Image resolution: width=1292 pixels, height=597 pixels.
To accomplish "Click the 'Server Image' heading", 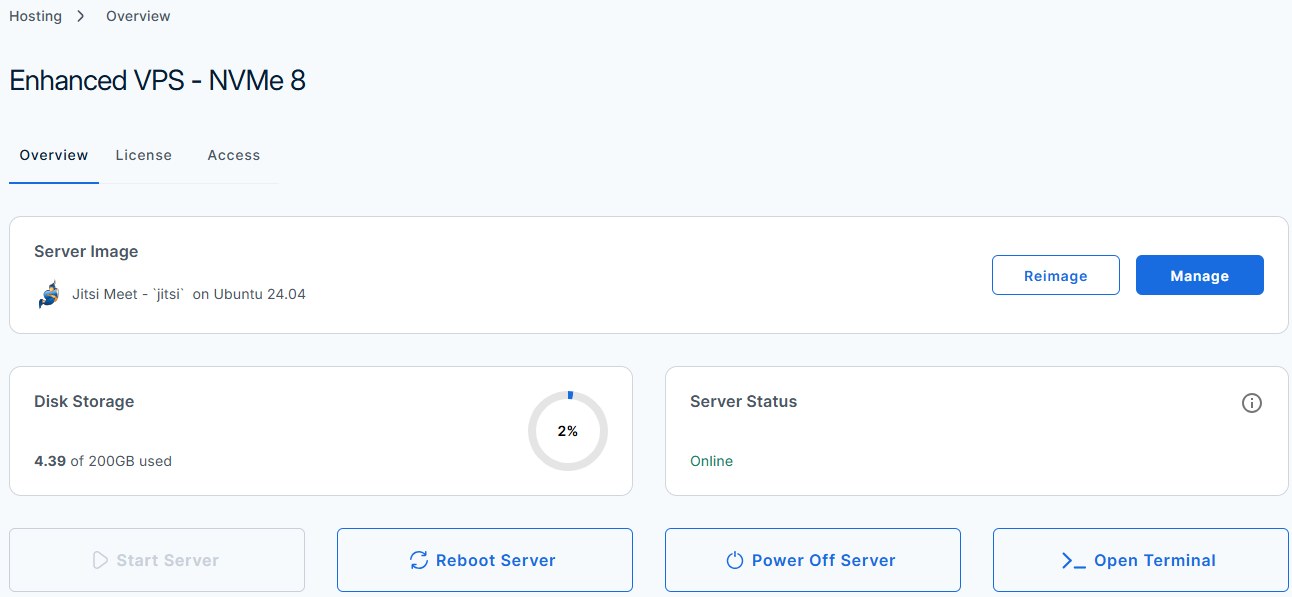I will 86,251.
